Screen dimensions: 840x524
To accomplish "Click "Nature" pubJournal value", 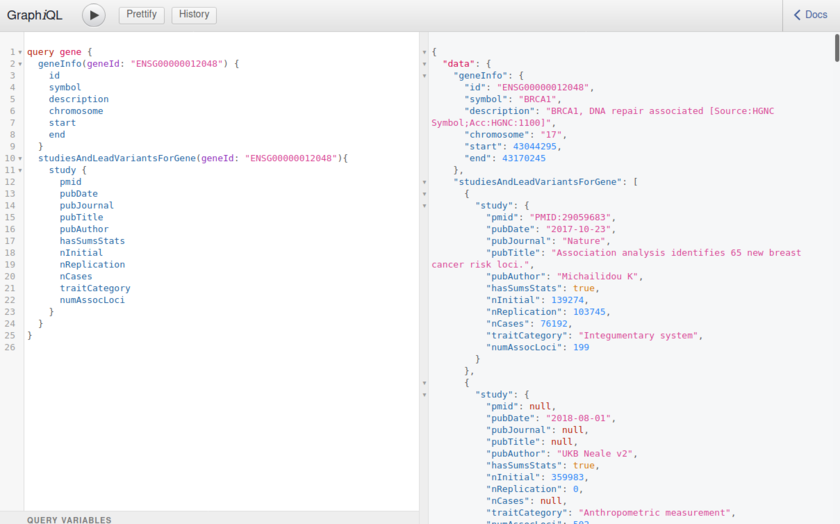I will pos(584,241).
